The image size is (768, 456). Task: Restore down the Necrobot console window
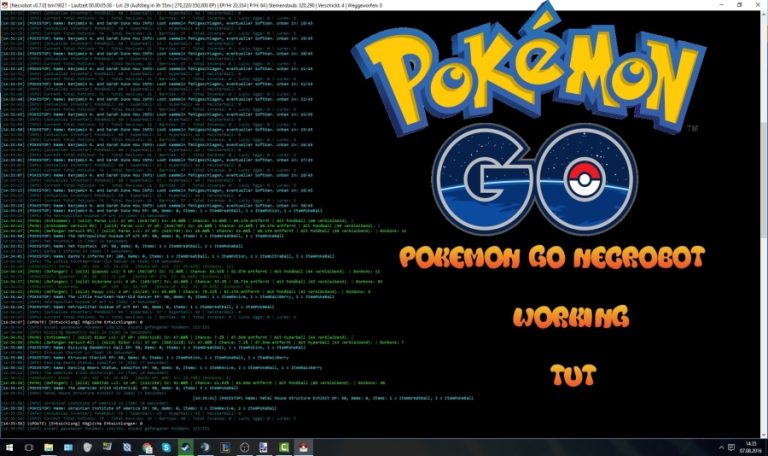[740, 4]
